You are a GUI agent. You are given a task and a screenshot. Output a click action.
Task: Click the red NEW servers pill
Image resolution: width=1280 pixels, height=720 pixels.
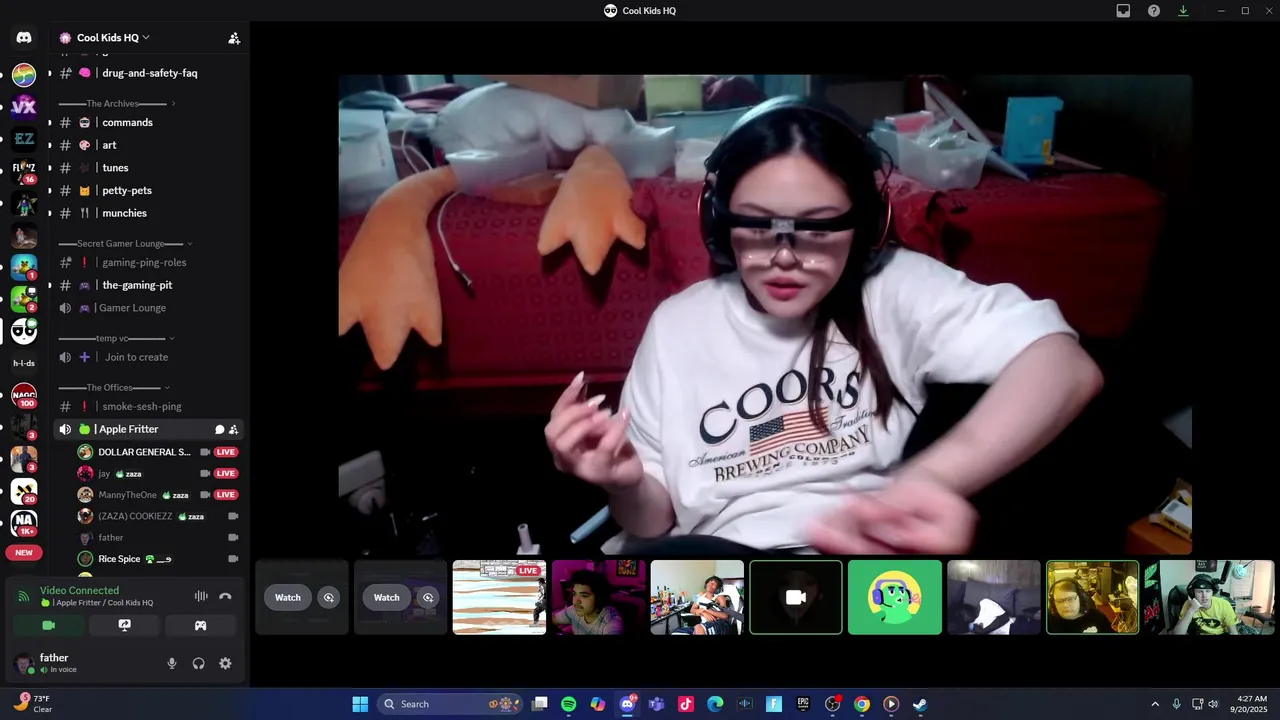click(24, 552)
